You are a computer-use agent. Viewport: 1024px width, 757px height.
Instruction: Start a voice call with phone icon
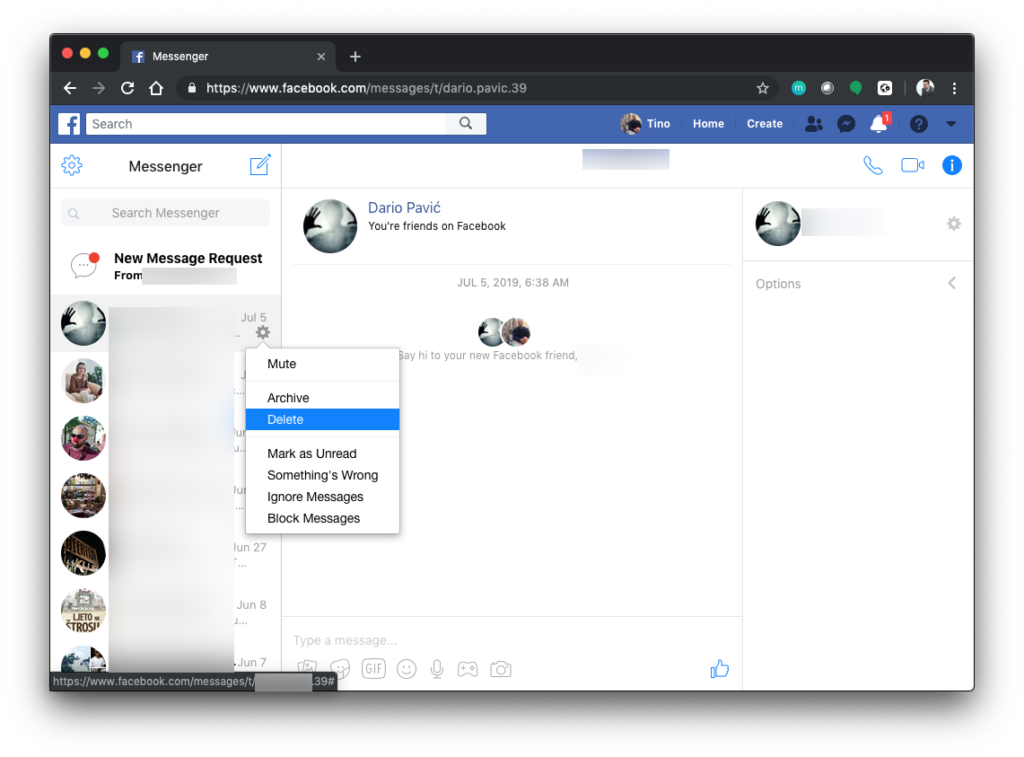pyautogui.click(x=873, y=166)
